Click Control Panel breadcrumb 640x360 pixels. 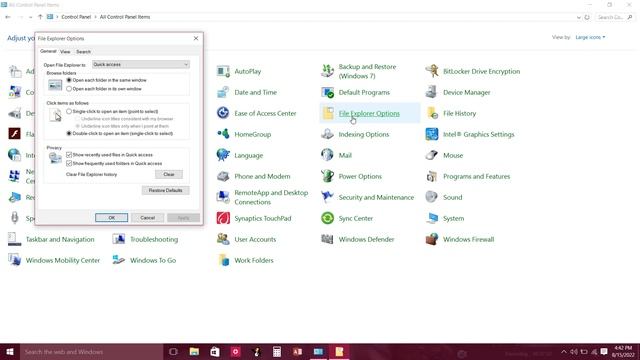coord(76,17)
